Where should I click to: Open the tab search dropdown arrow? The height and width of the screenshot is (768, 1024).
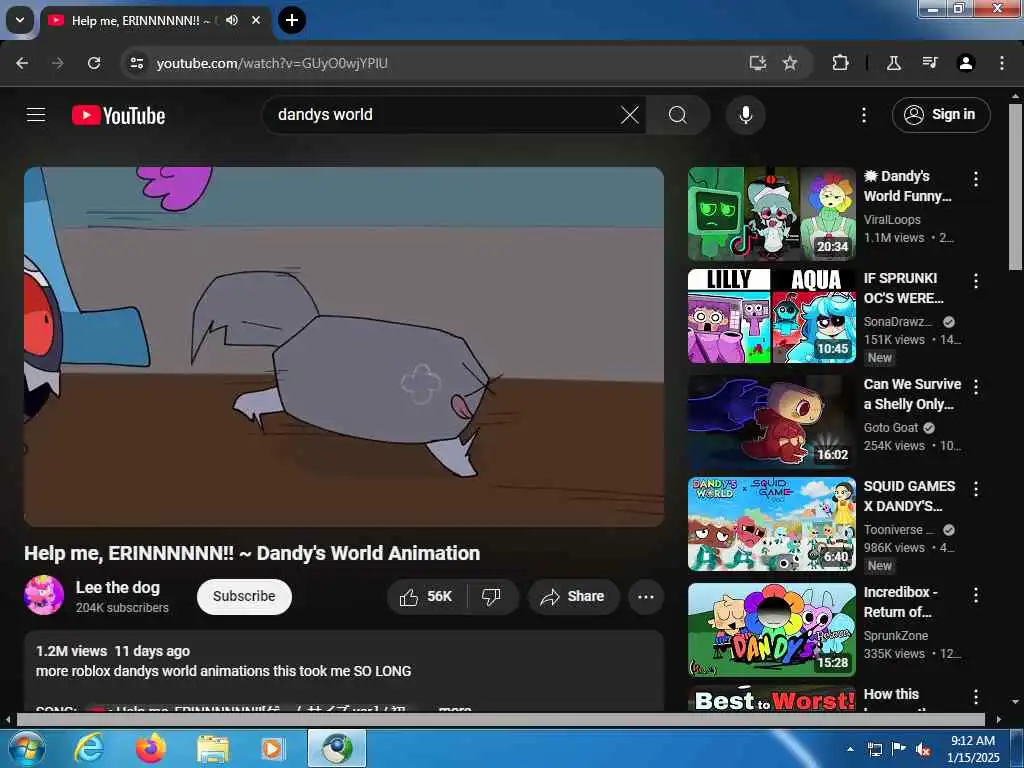pos(20,20)
